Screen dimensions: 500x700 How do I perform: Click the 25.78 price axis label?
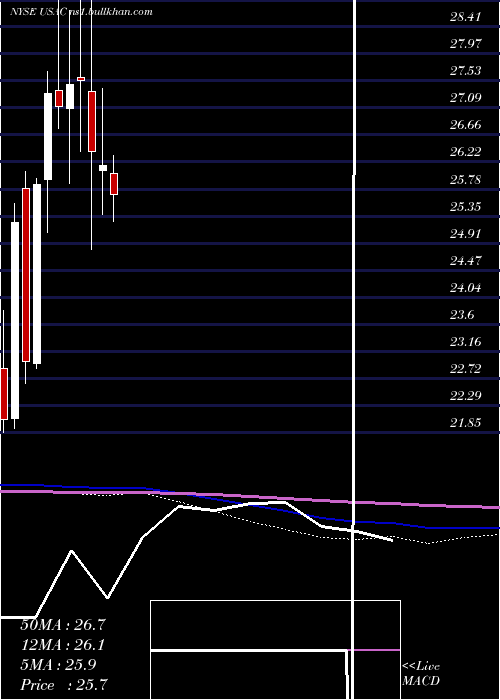[x=465, y=180]
